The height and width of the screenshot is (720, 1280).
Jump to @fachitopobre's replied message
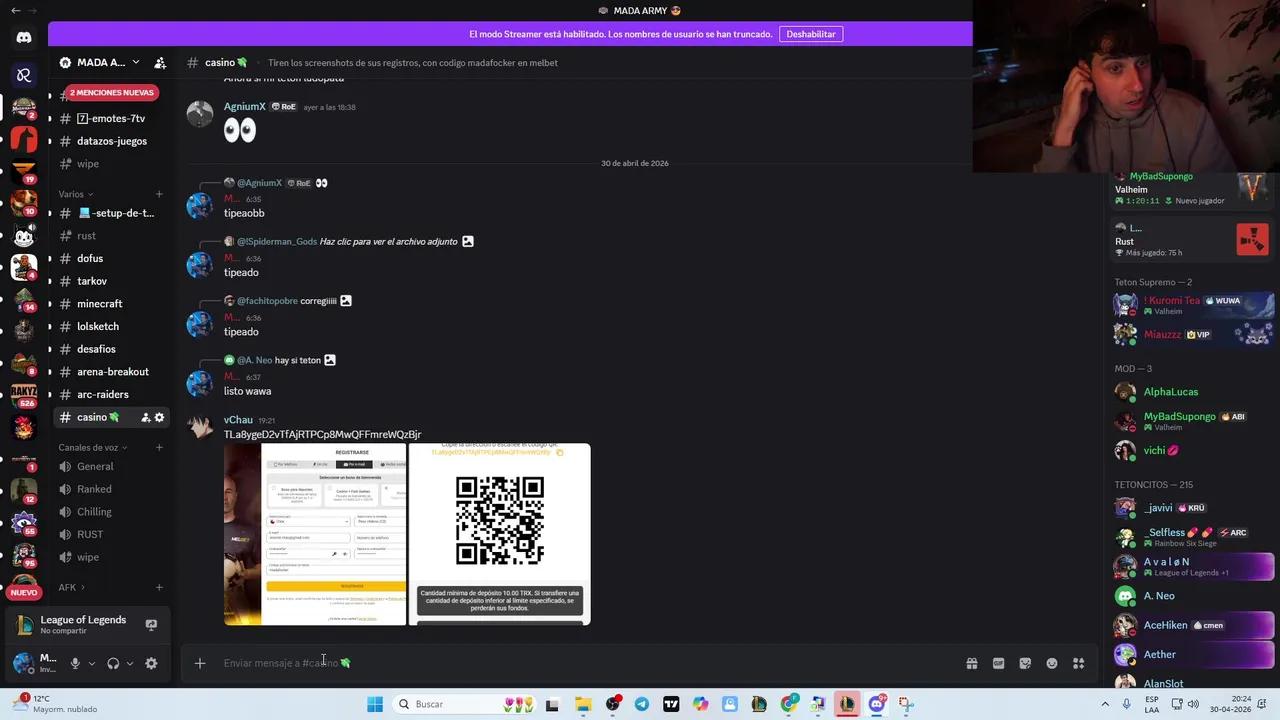(318, 301)
